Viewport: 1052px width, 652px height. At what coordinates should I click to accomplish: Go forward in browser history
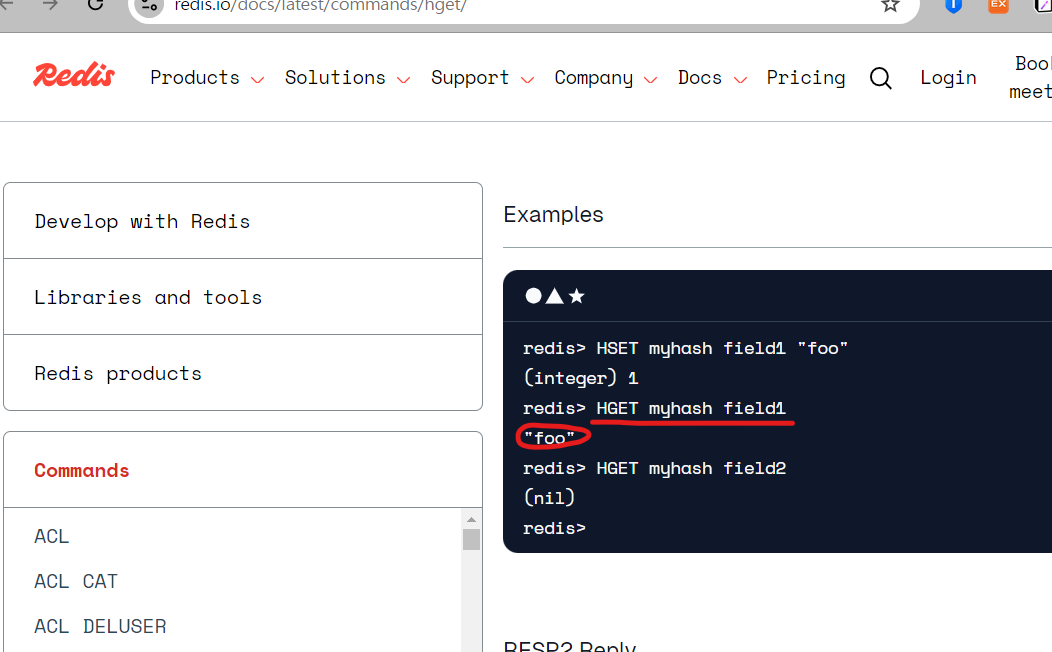(x=50, y=4)
